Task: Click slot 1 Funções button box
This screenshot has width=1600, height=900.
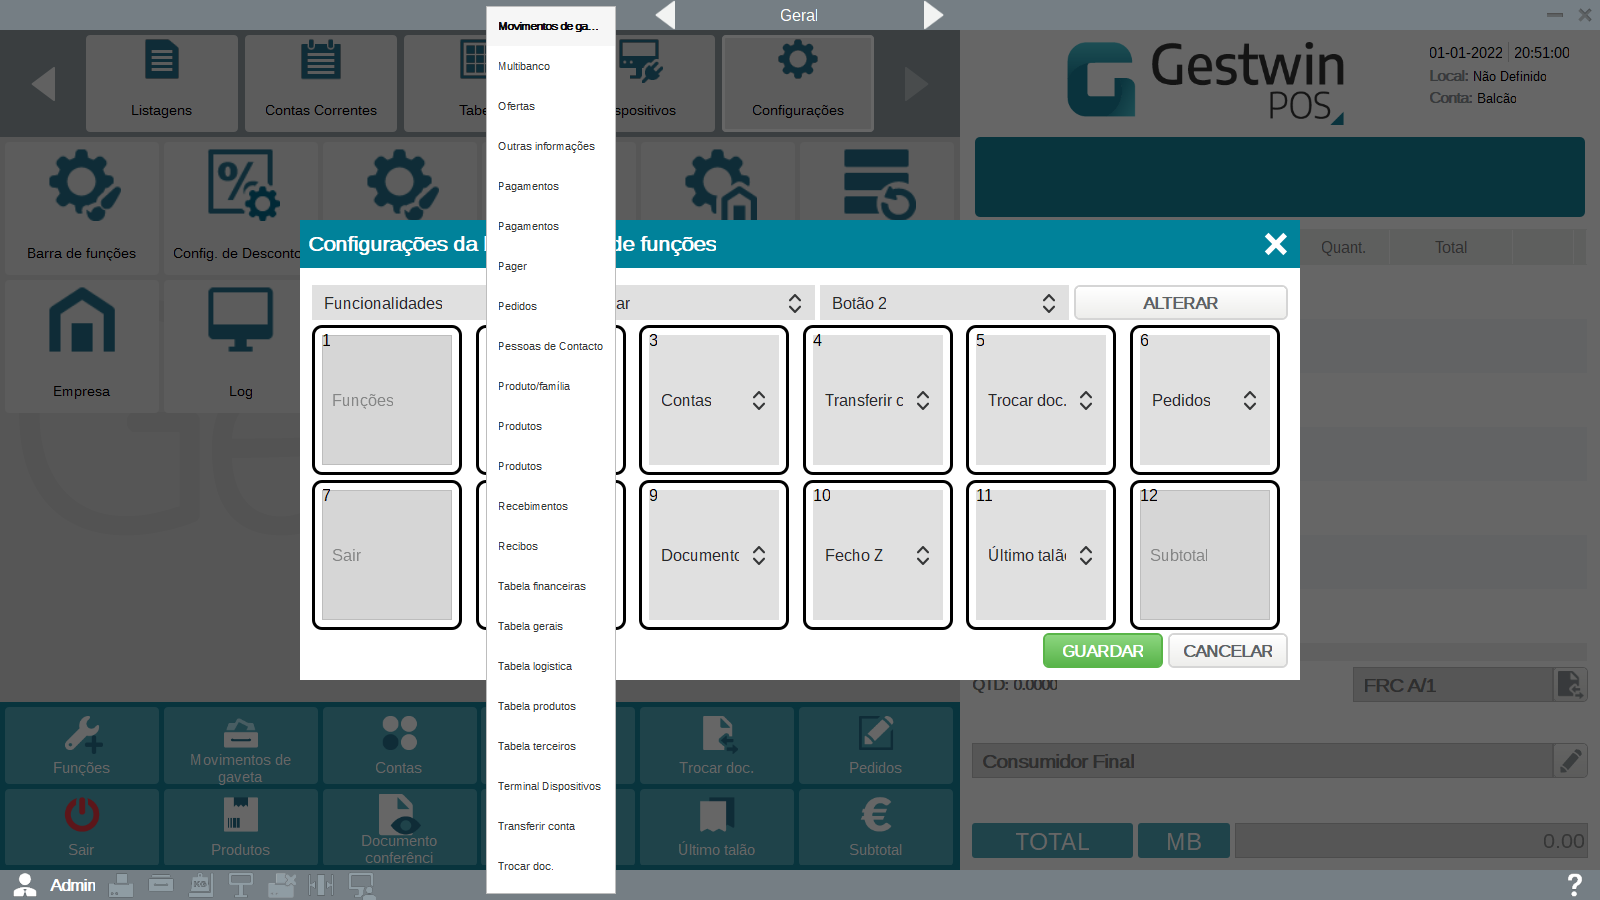Action: click(x=387, y=400)
